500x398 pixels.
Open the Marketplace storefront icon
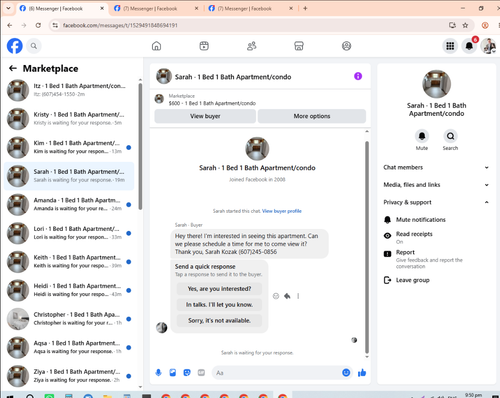coord(299,46)
